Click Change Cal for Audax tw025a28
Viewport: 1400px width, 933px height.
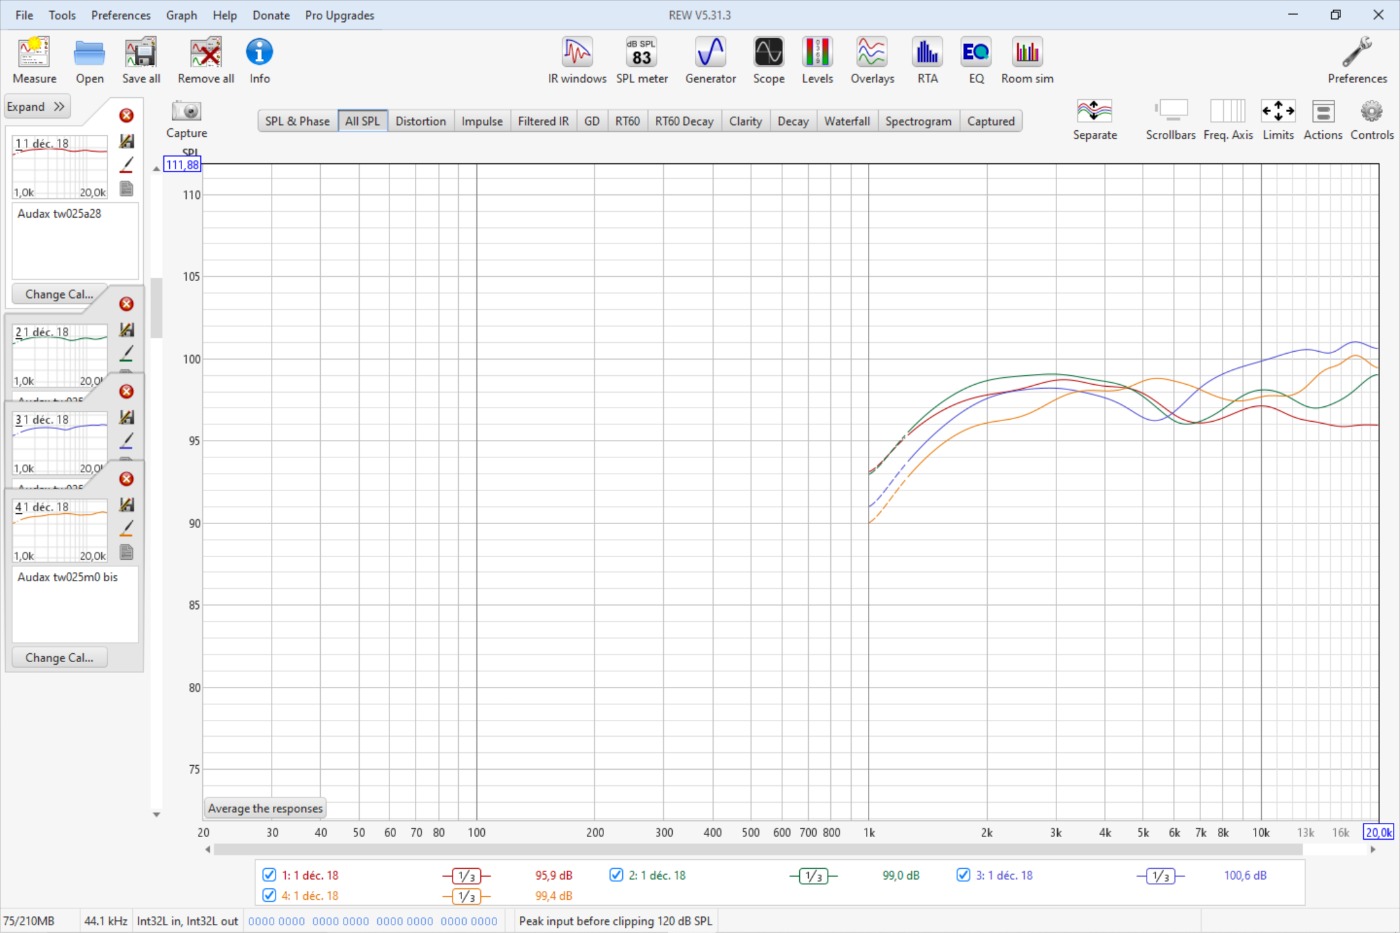point(59,294)
